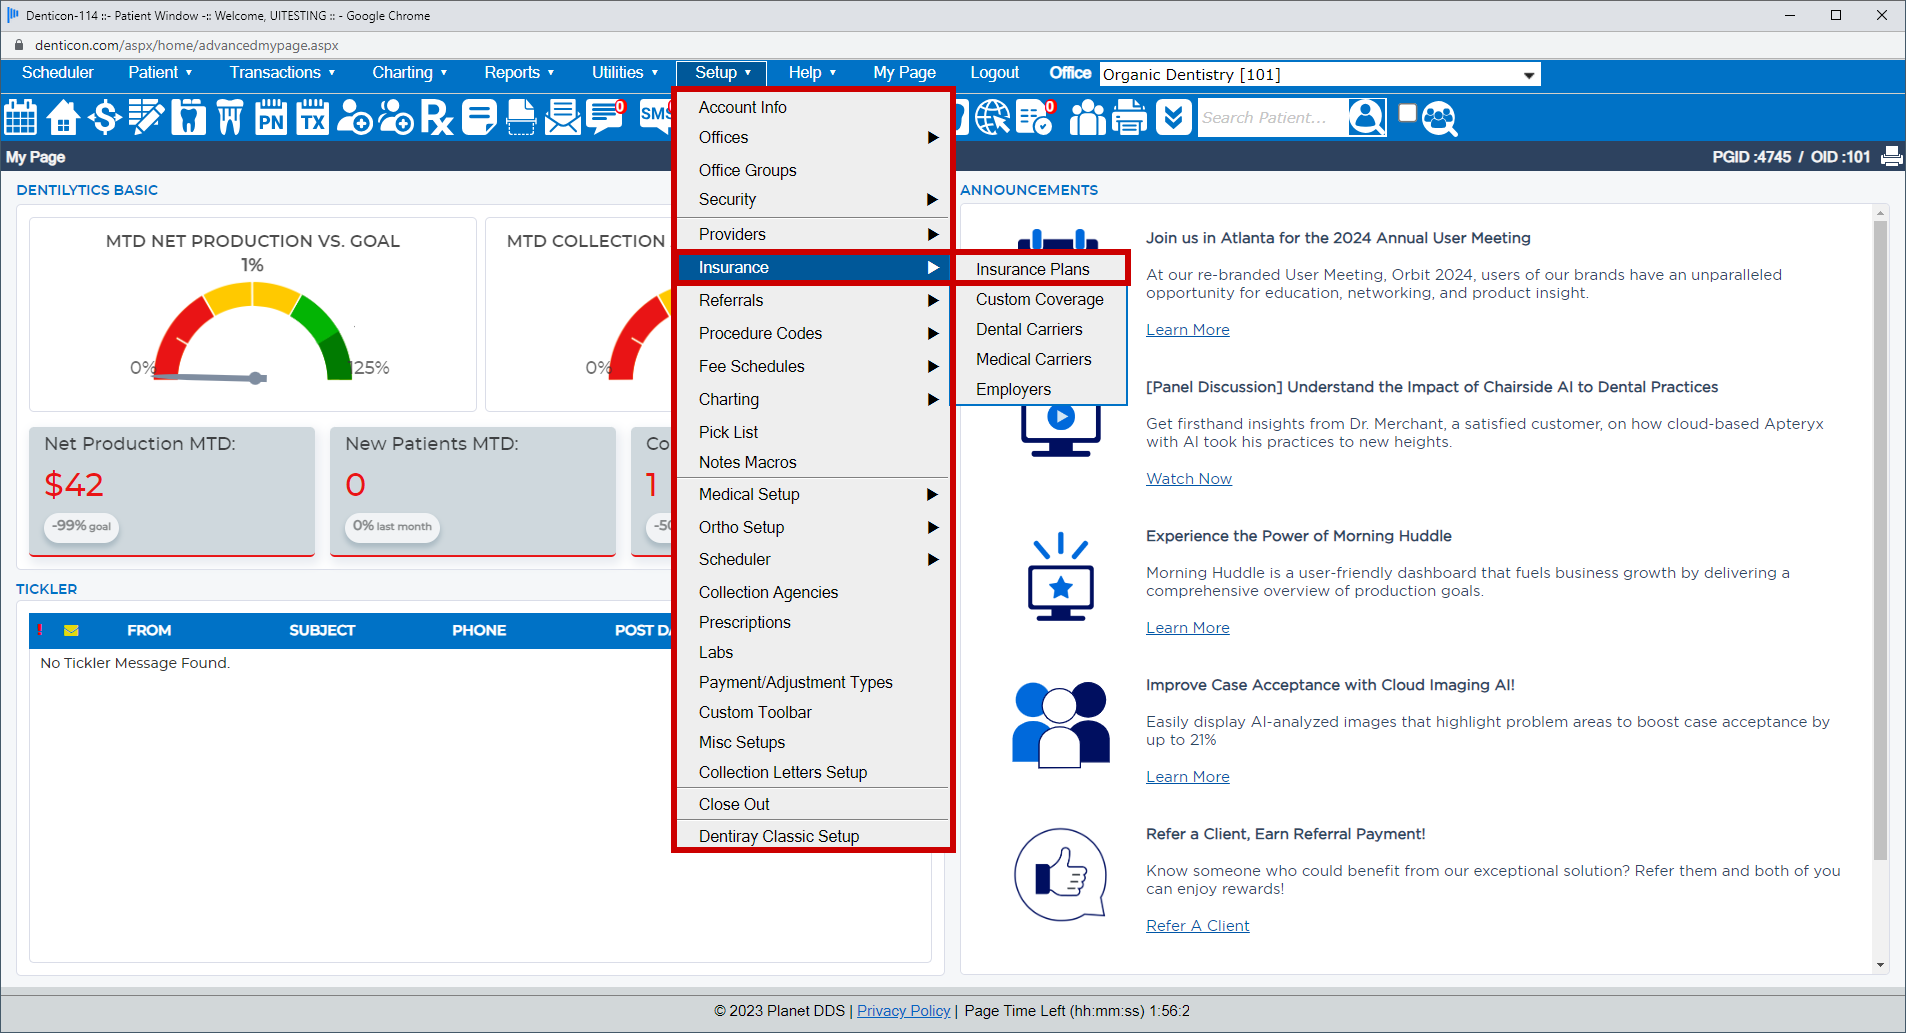1906x1033 pixels.
Task: Click the Search Patient input field
Action: pyautogui.click(x=1272, y=117)
